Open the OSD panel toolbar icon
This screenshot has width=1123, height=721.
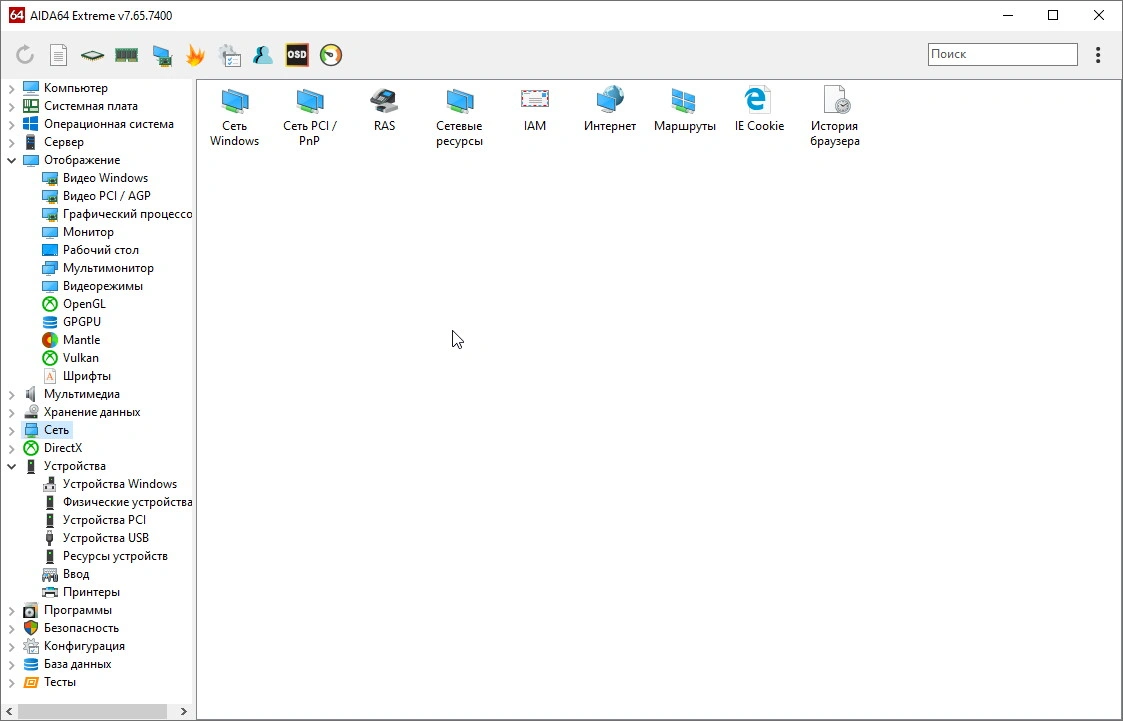pos(297,55)
